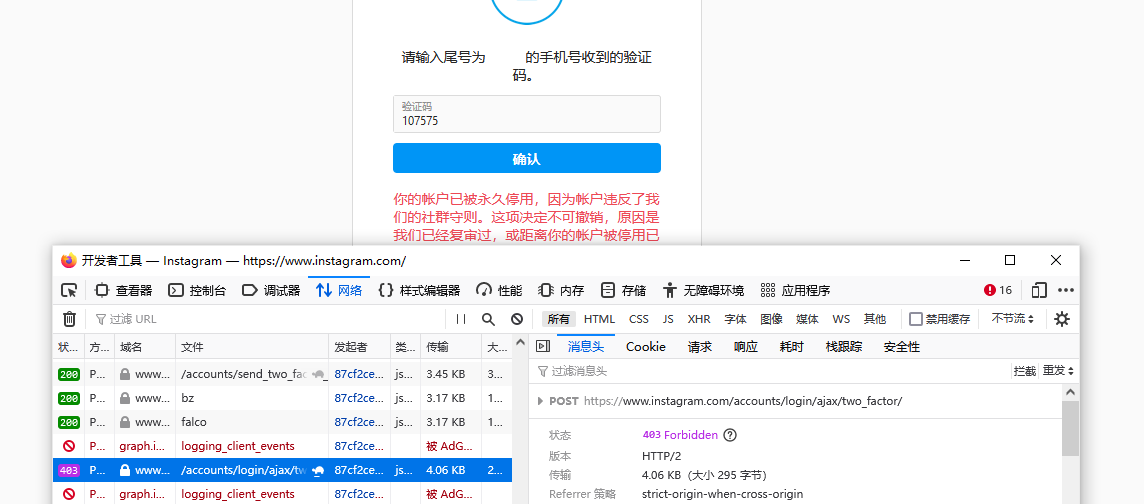
Task: Focus the 过滤 URL filter field
Action: (x=266, y=319)
